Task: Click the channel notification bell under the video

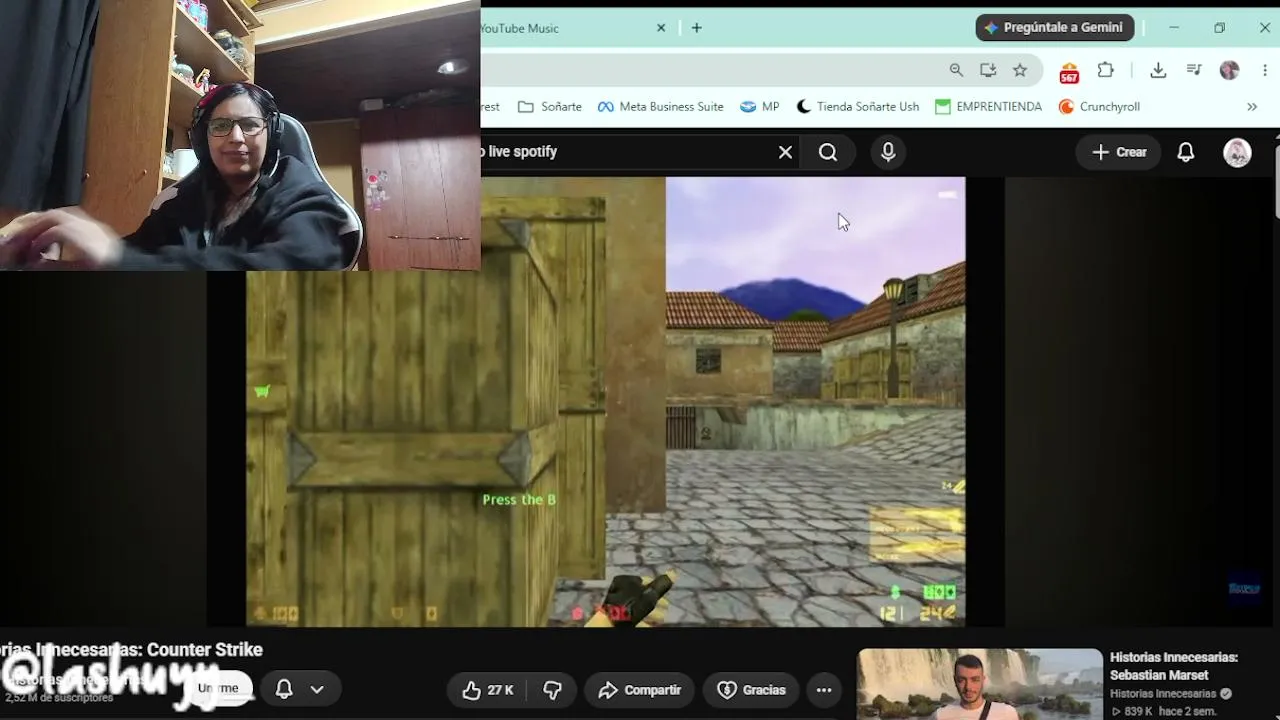Action: click(284, 689)
